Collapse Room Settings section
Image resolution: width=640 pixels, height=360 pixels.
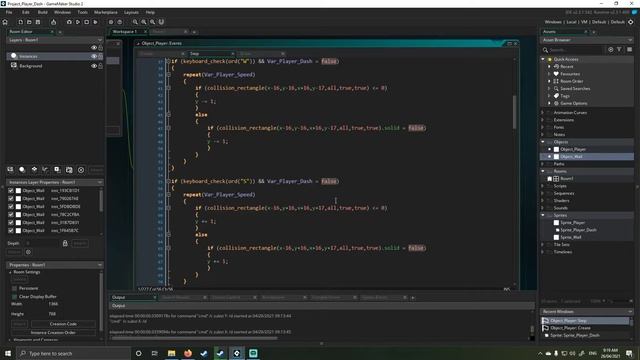[x=10, y=272]
